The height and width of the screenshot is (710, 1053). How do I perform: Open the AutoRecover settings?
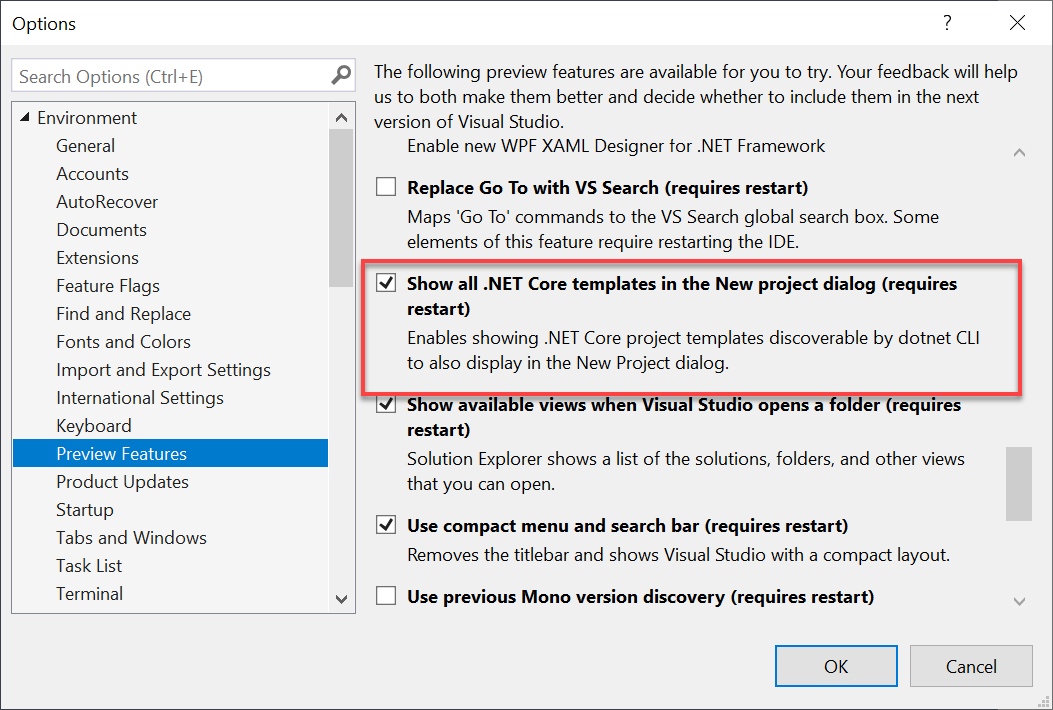click(107, 202)
